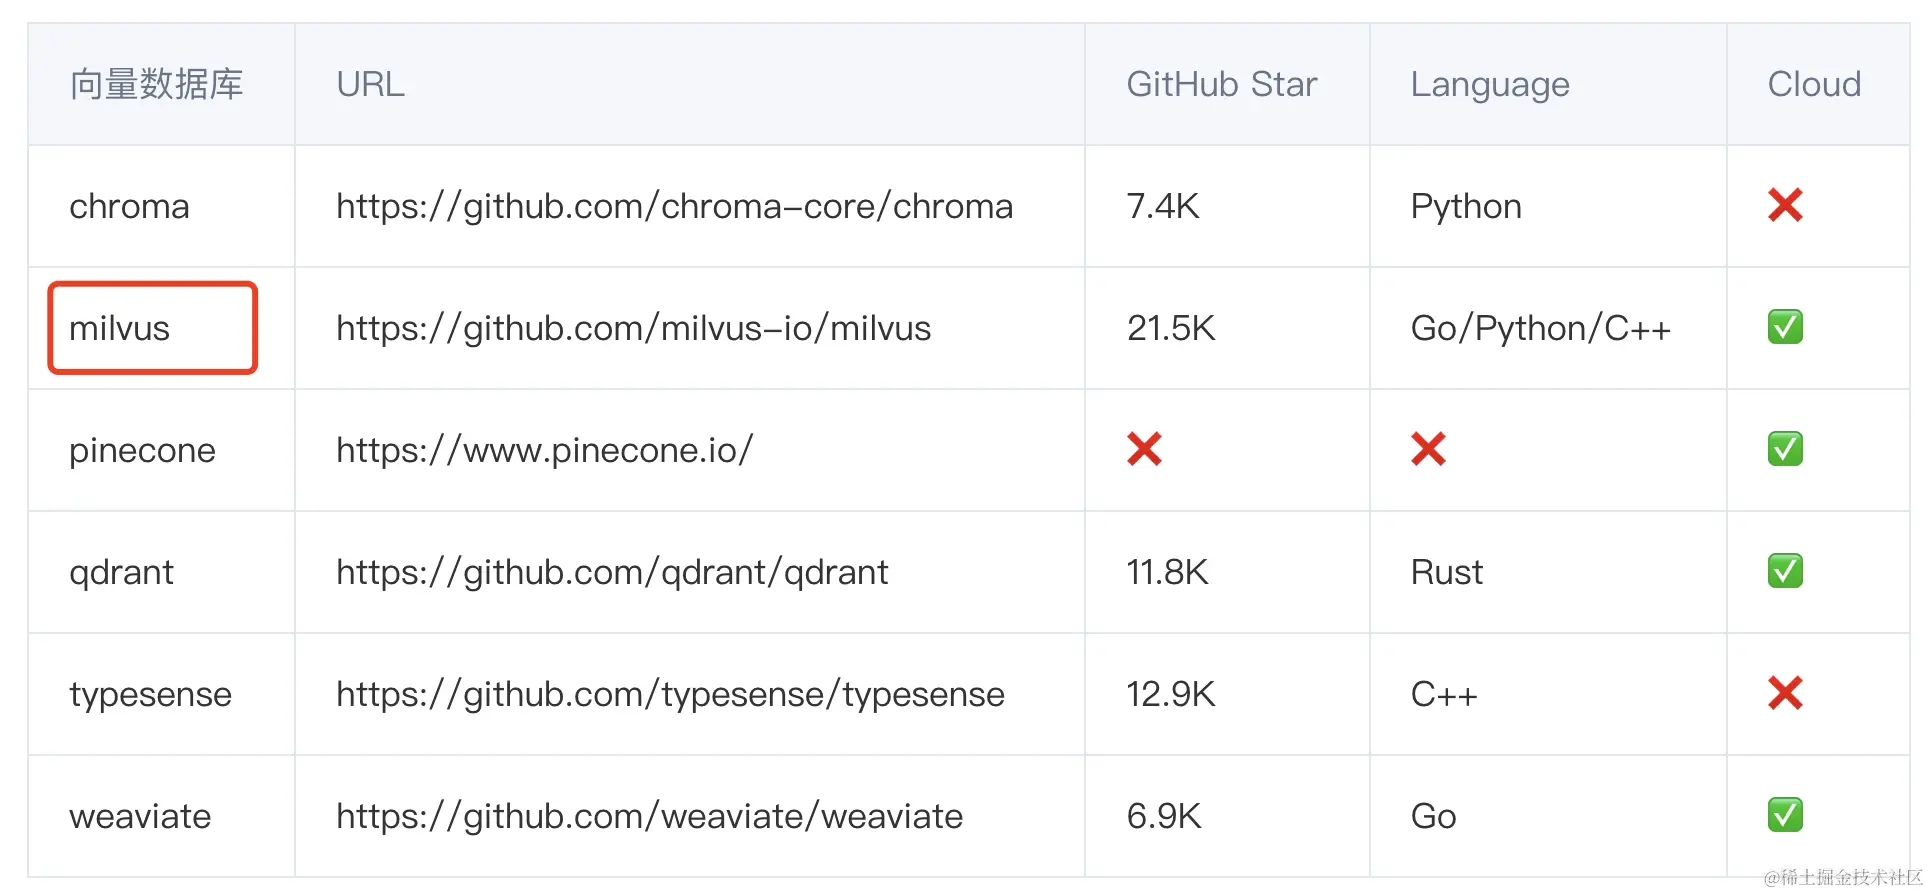Click pinecone's red cross under Language

1428,450
